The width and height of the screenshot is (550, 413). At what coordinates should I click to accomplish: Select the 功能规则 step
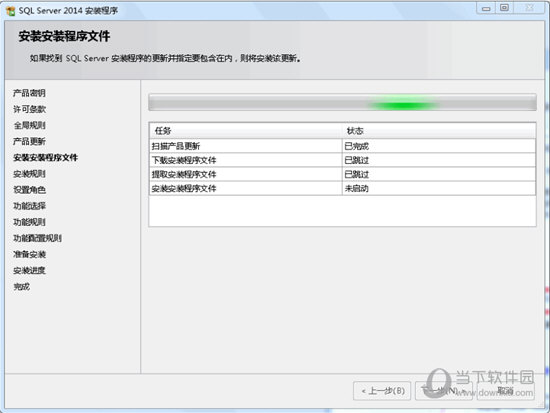[x=29, y=222]
